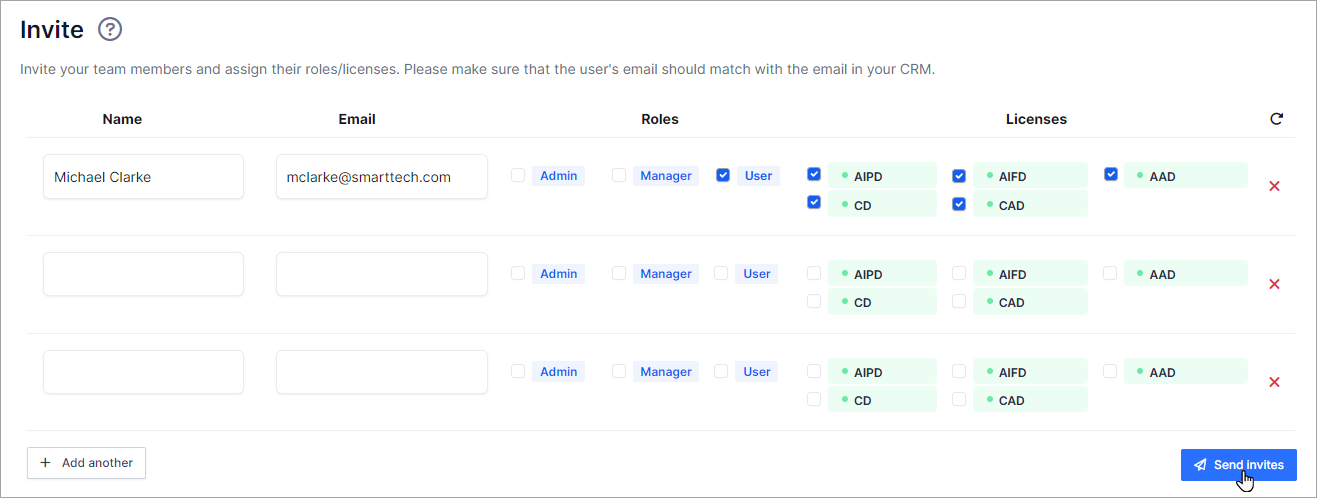Enable Manager role for Michael Clarke
Viewport: 1317px width, 498px height.
[x=619, y=175]
